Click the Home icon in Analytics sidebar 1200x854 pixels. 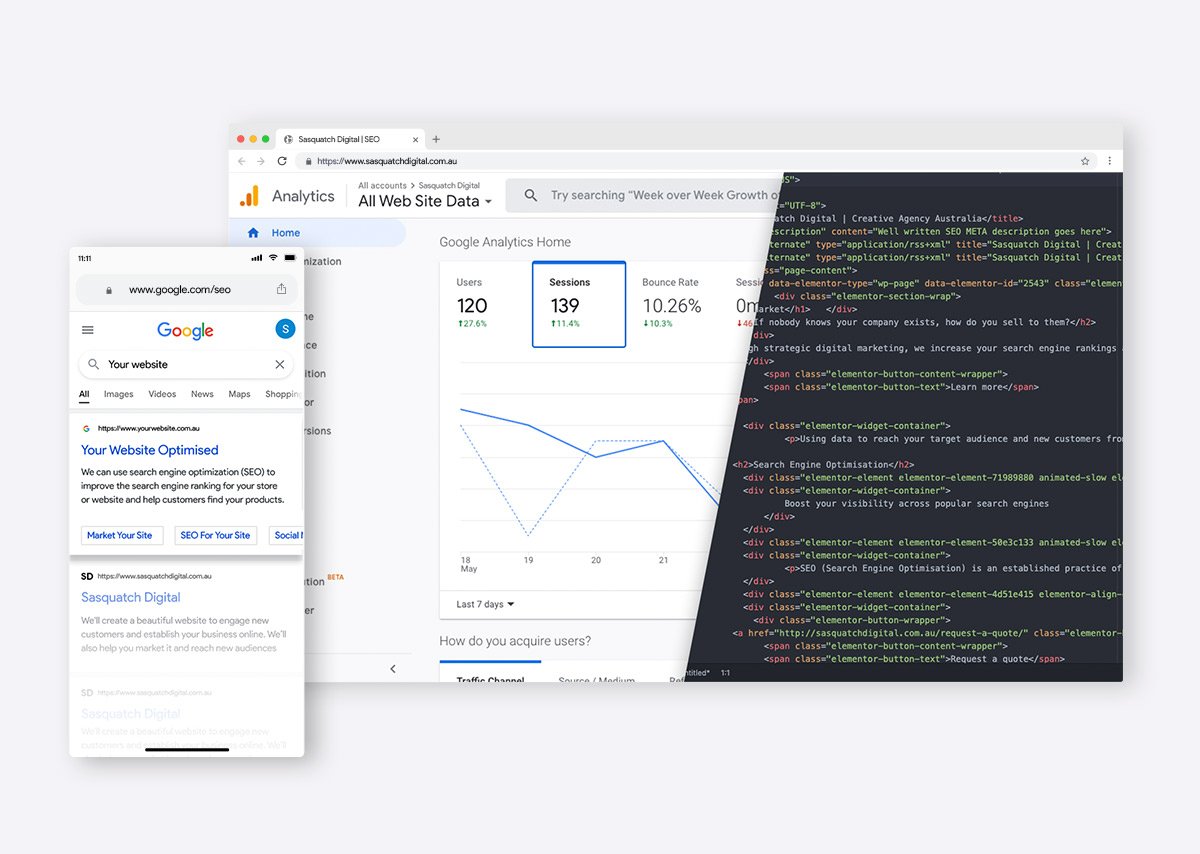click(x=253, y=233)
